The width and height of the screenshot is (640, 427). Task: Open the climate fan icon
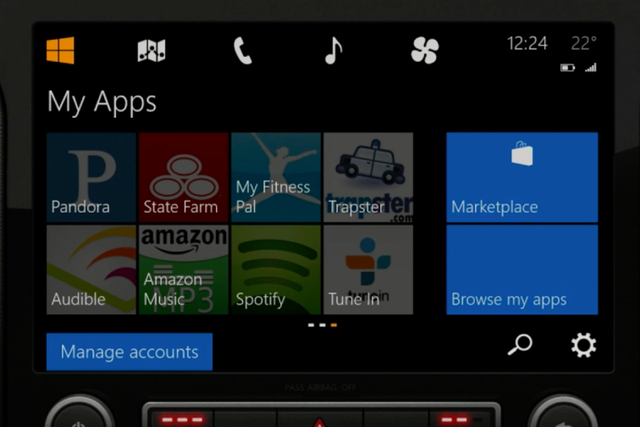pyautogui.click(x=425, y=51)
